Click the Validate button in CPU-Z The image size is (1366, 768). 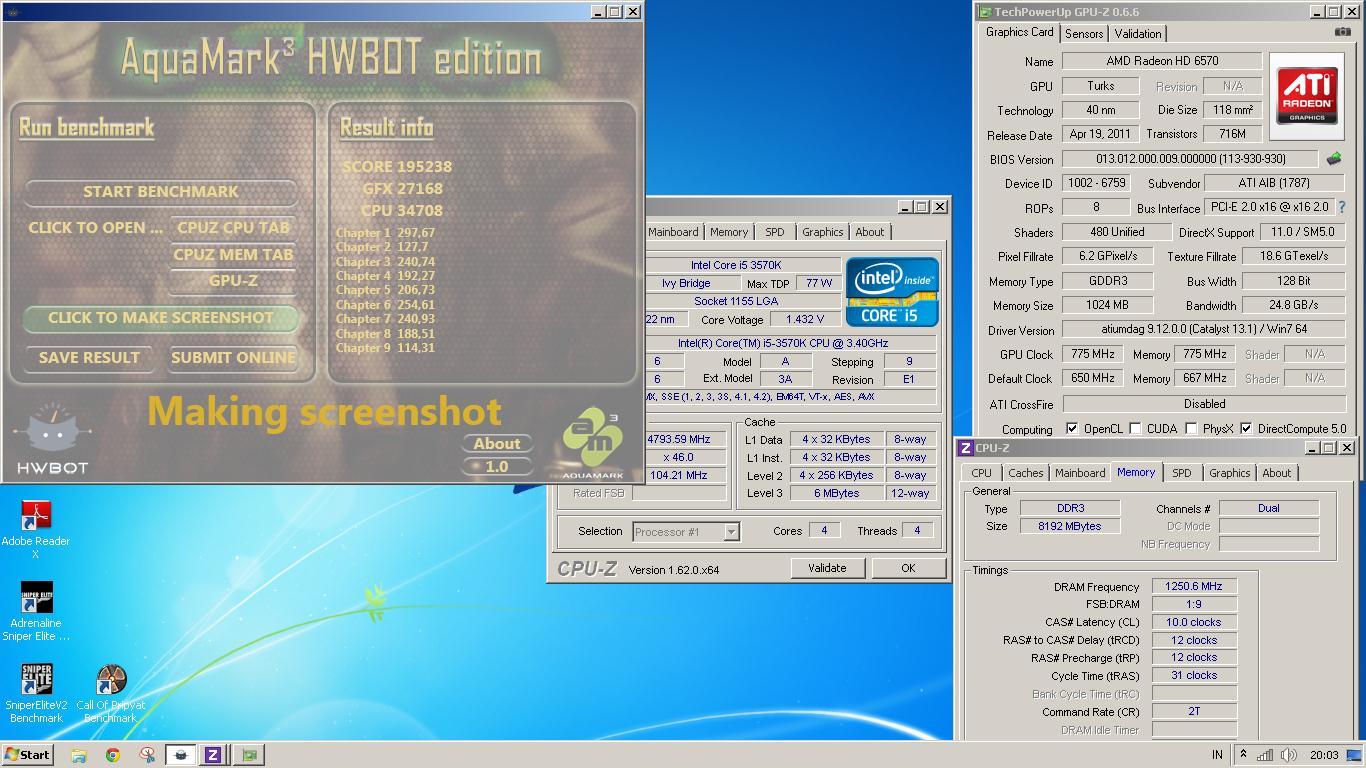point(827,568)
